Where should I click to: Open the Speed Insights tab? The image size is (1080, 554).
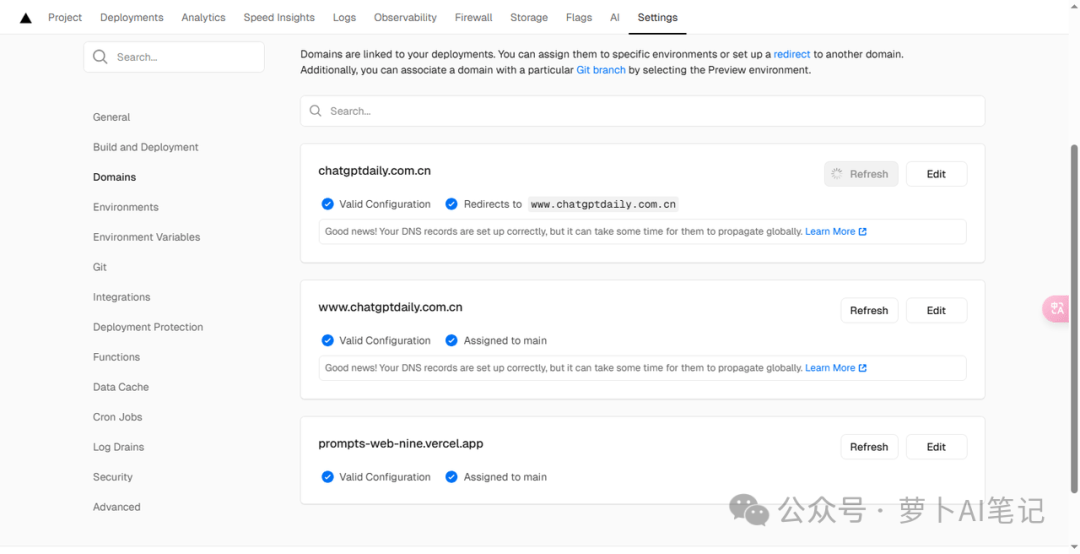[x=279, y=17]
